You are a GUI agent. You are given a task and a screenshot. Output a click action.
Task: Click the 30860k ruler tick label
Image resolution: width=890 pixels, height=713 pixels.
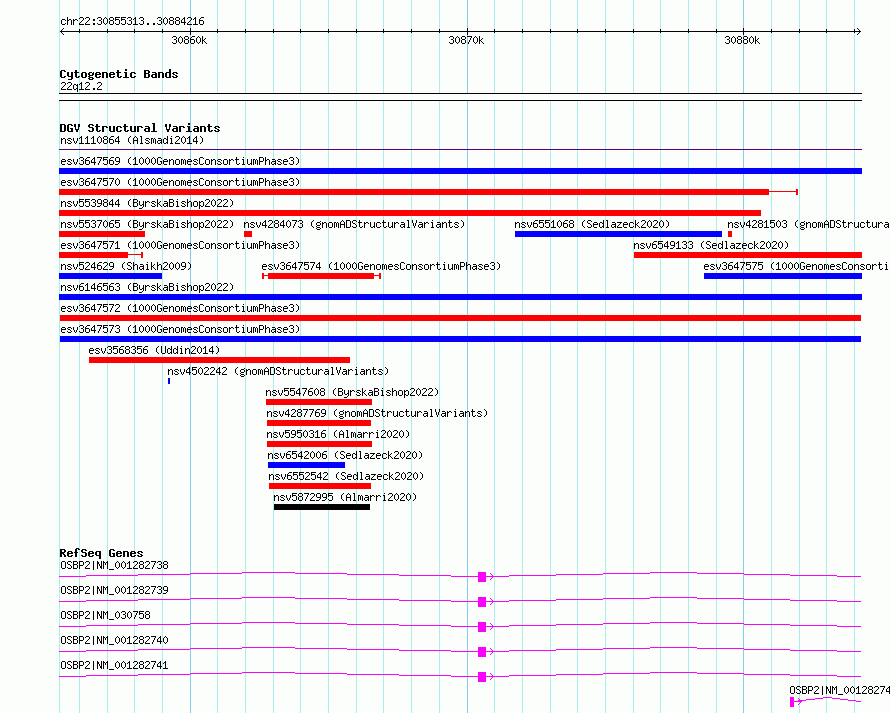pos(189,40)
